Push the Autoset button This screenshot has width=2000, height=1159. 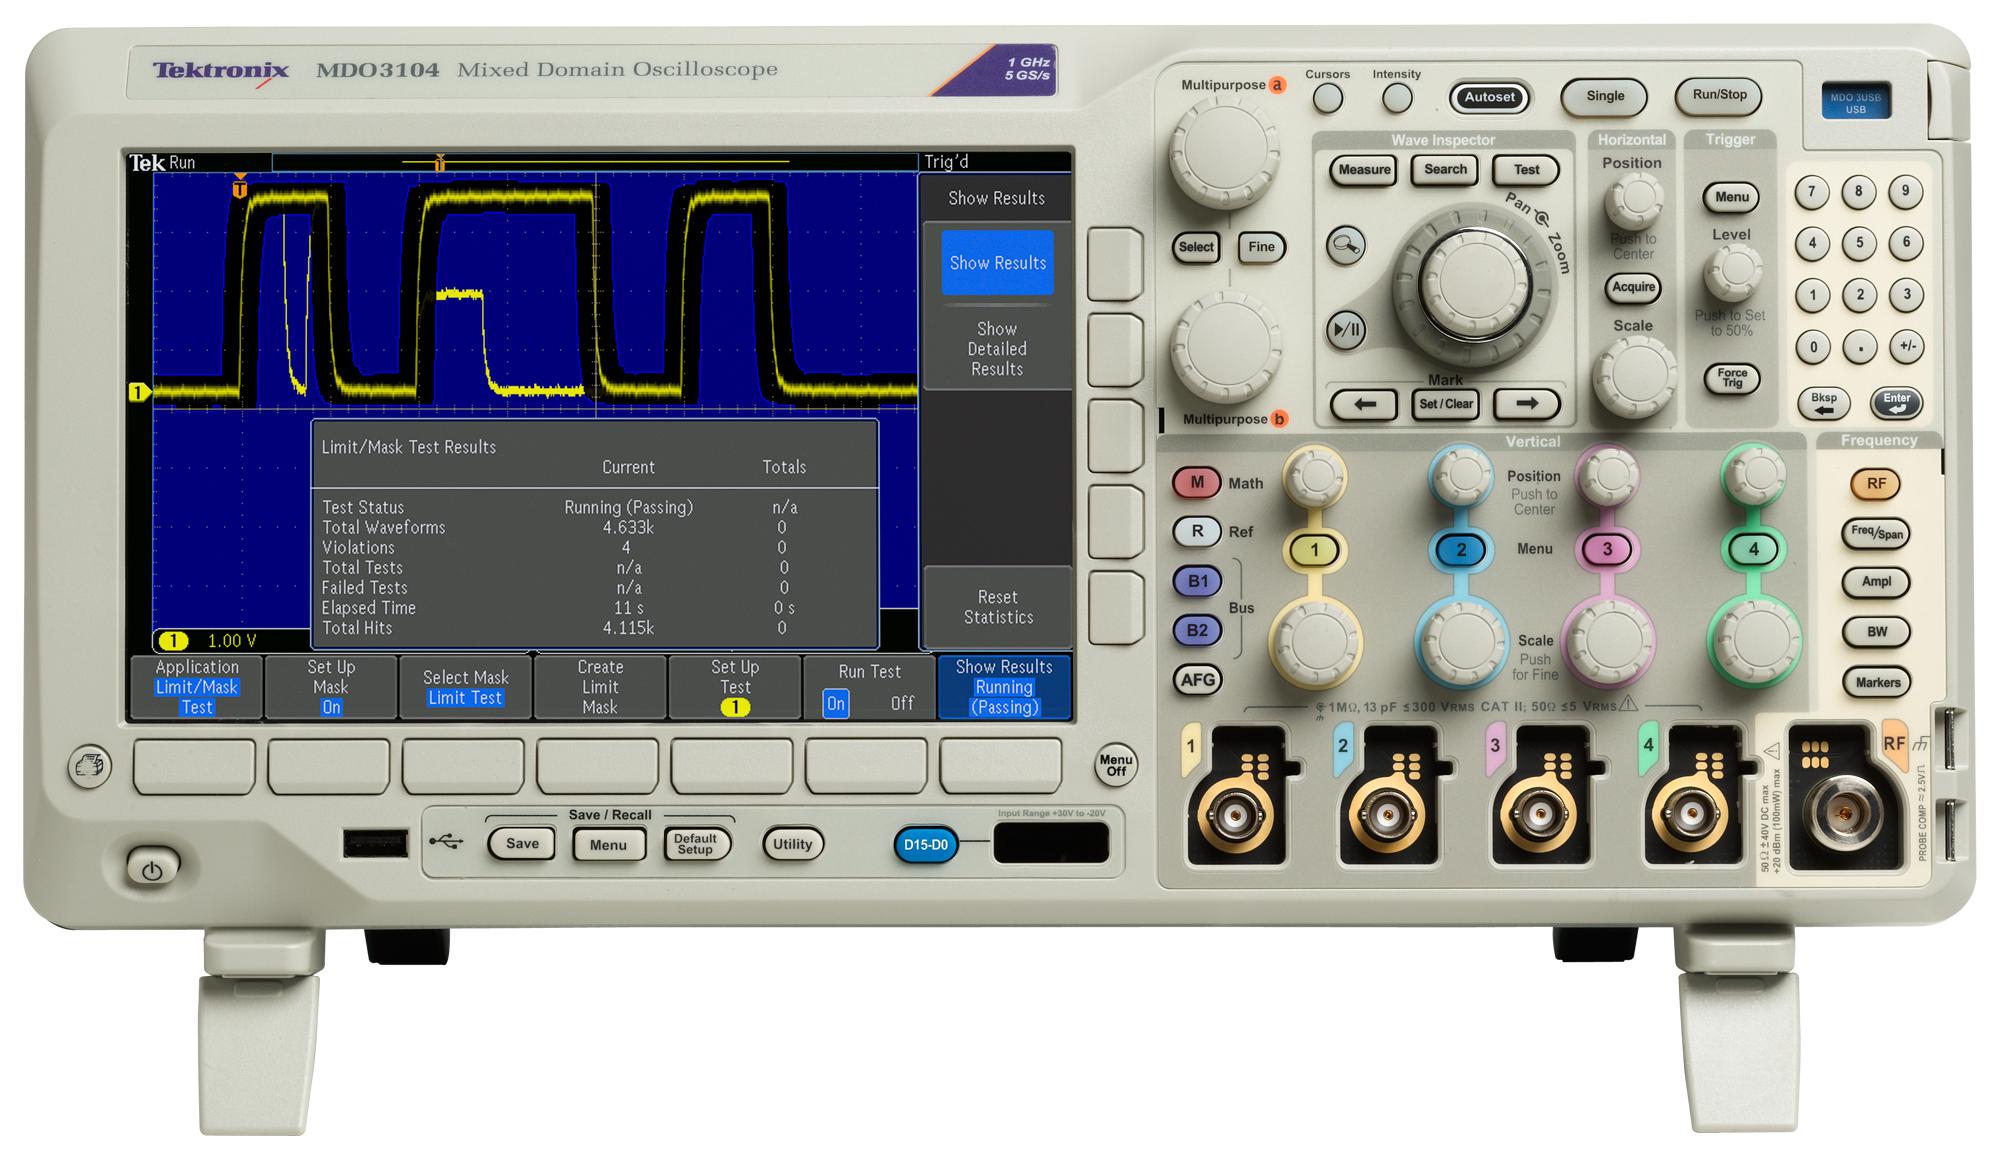tap(1489, 97)
